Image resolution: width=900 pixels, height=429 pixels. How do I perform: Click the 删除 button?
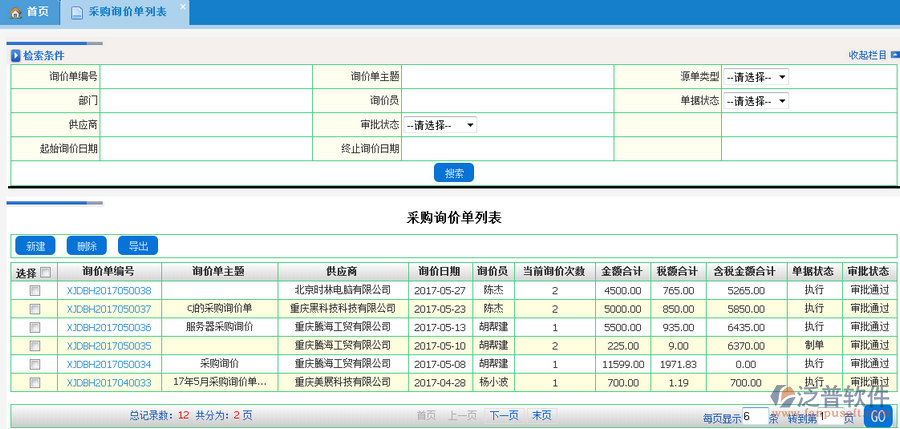click(86, 246)
